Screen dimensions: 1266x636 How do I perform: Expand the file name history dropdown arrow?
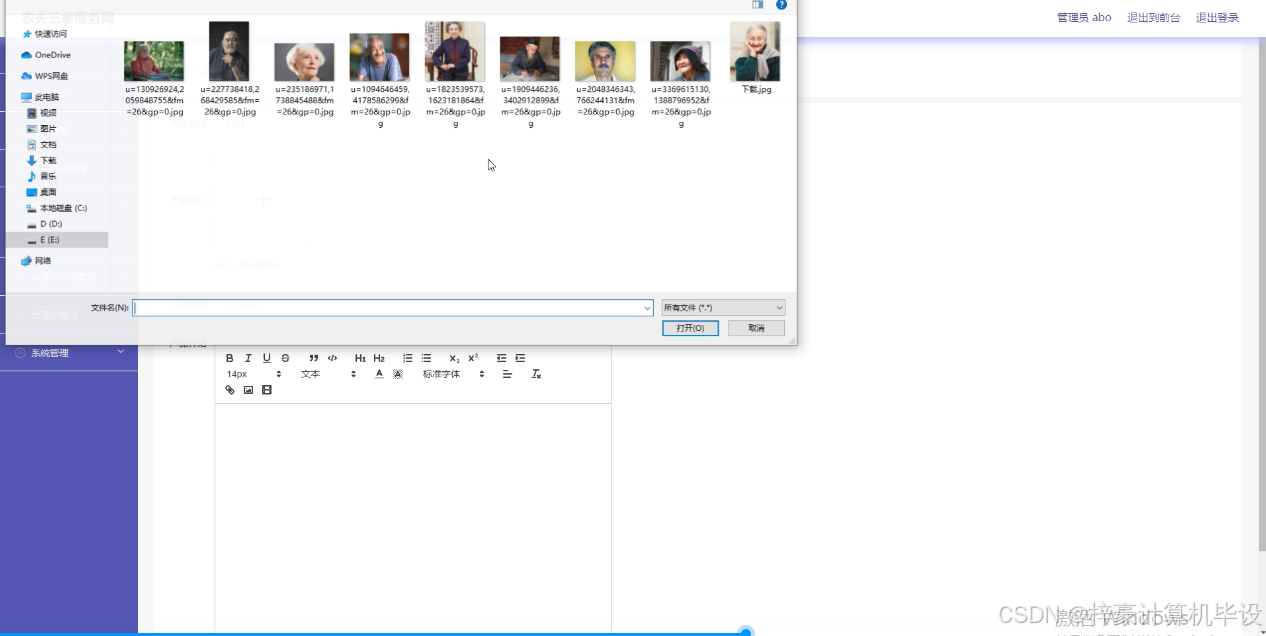[x=648, y=308]
